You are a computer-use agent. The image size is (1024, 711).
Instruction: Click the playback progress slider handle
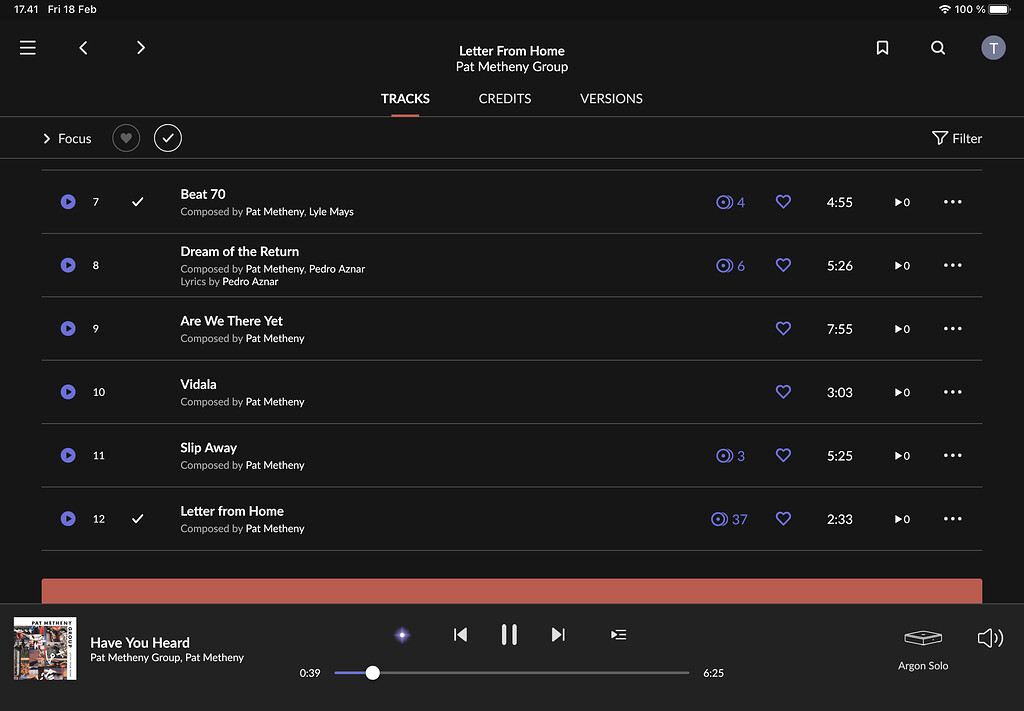pyautogui.click(x=373, y=673)
